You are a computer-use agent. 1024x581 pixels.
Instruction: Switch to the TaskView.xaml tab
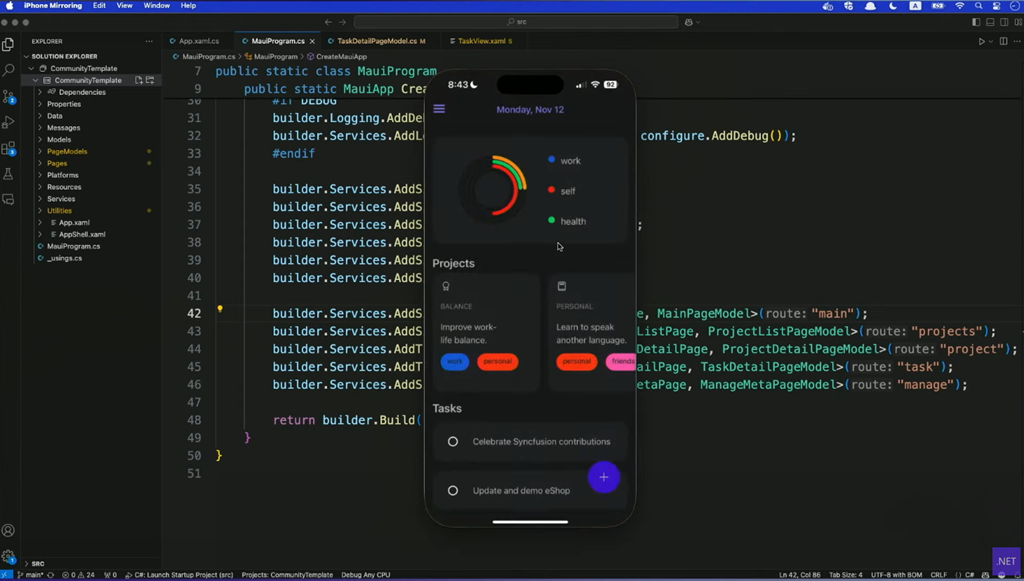pyautogui.click(x=481, y=41)
